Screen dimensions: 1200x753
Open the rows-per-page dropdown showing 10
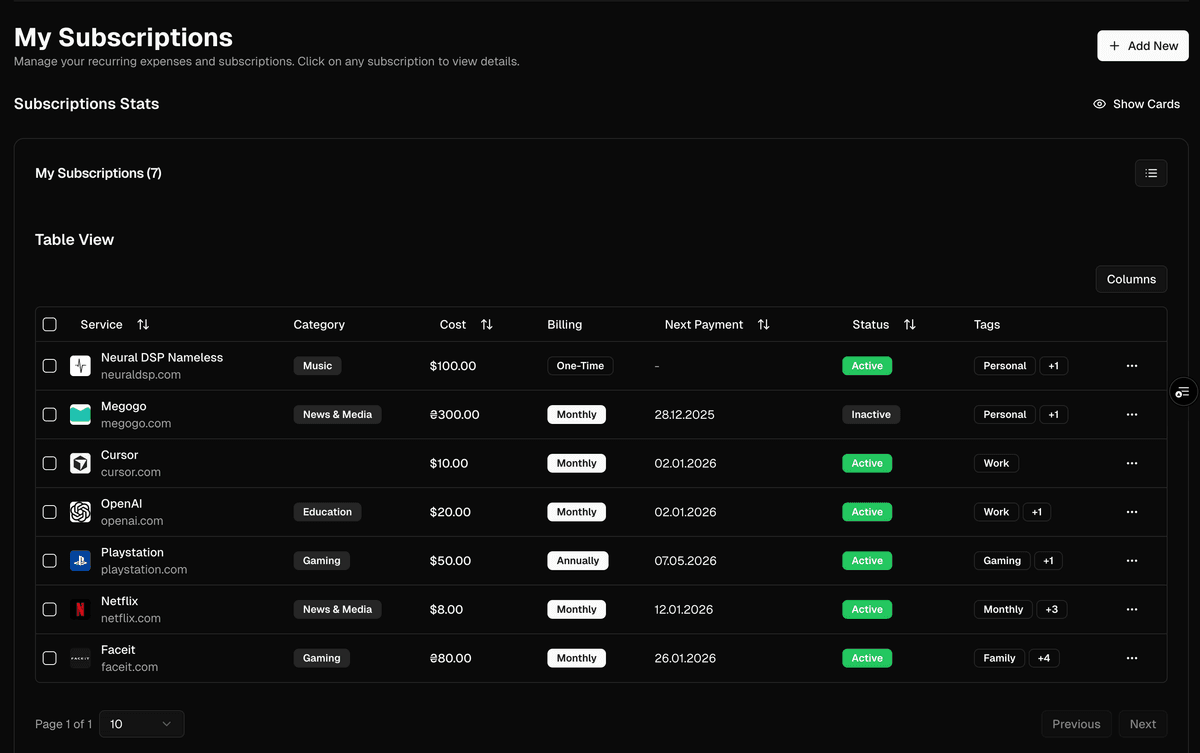[x=141, y=724]
